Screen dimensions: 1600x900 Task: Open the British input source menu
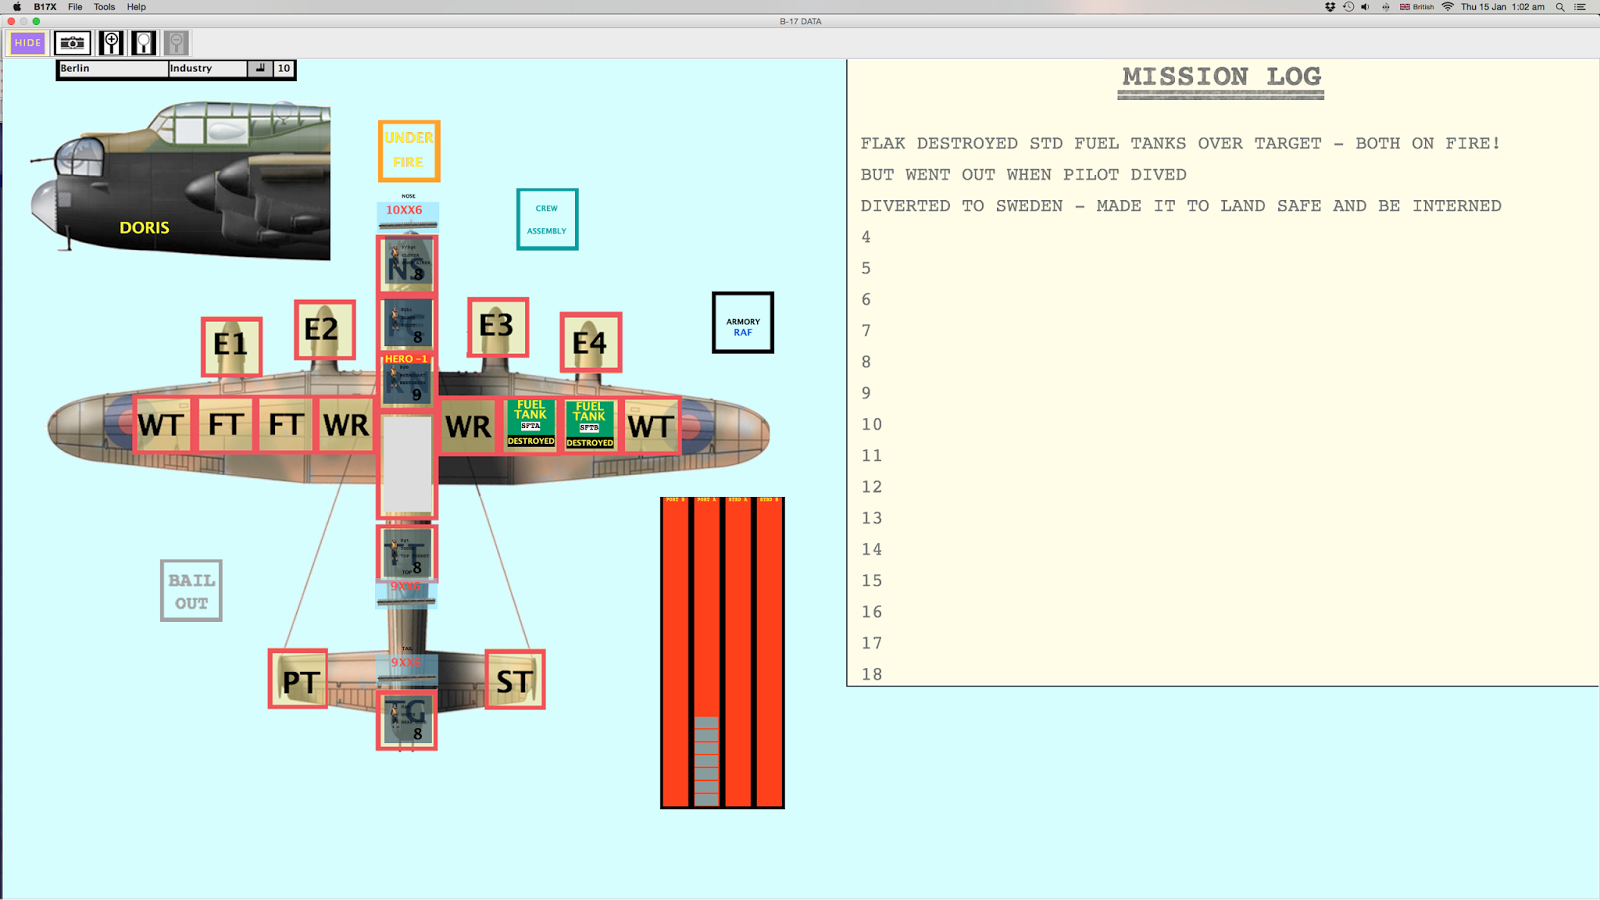[x=1417, y=7]
